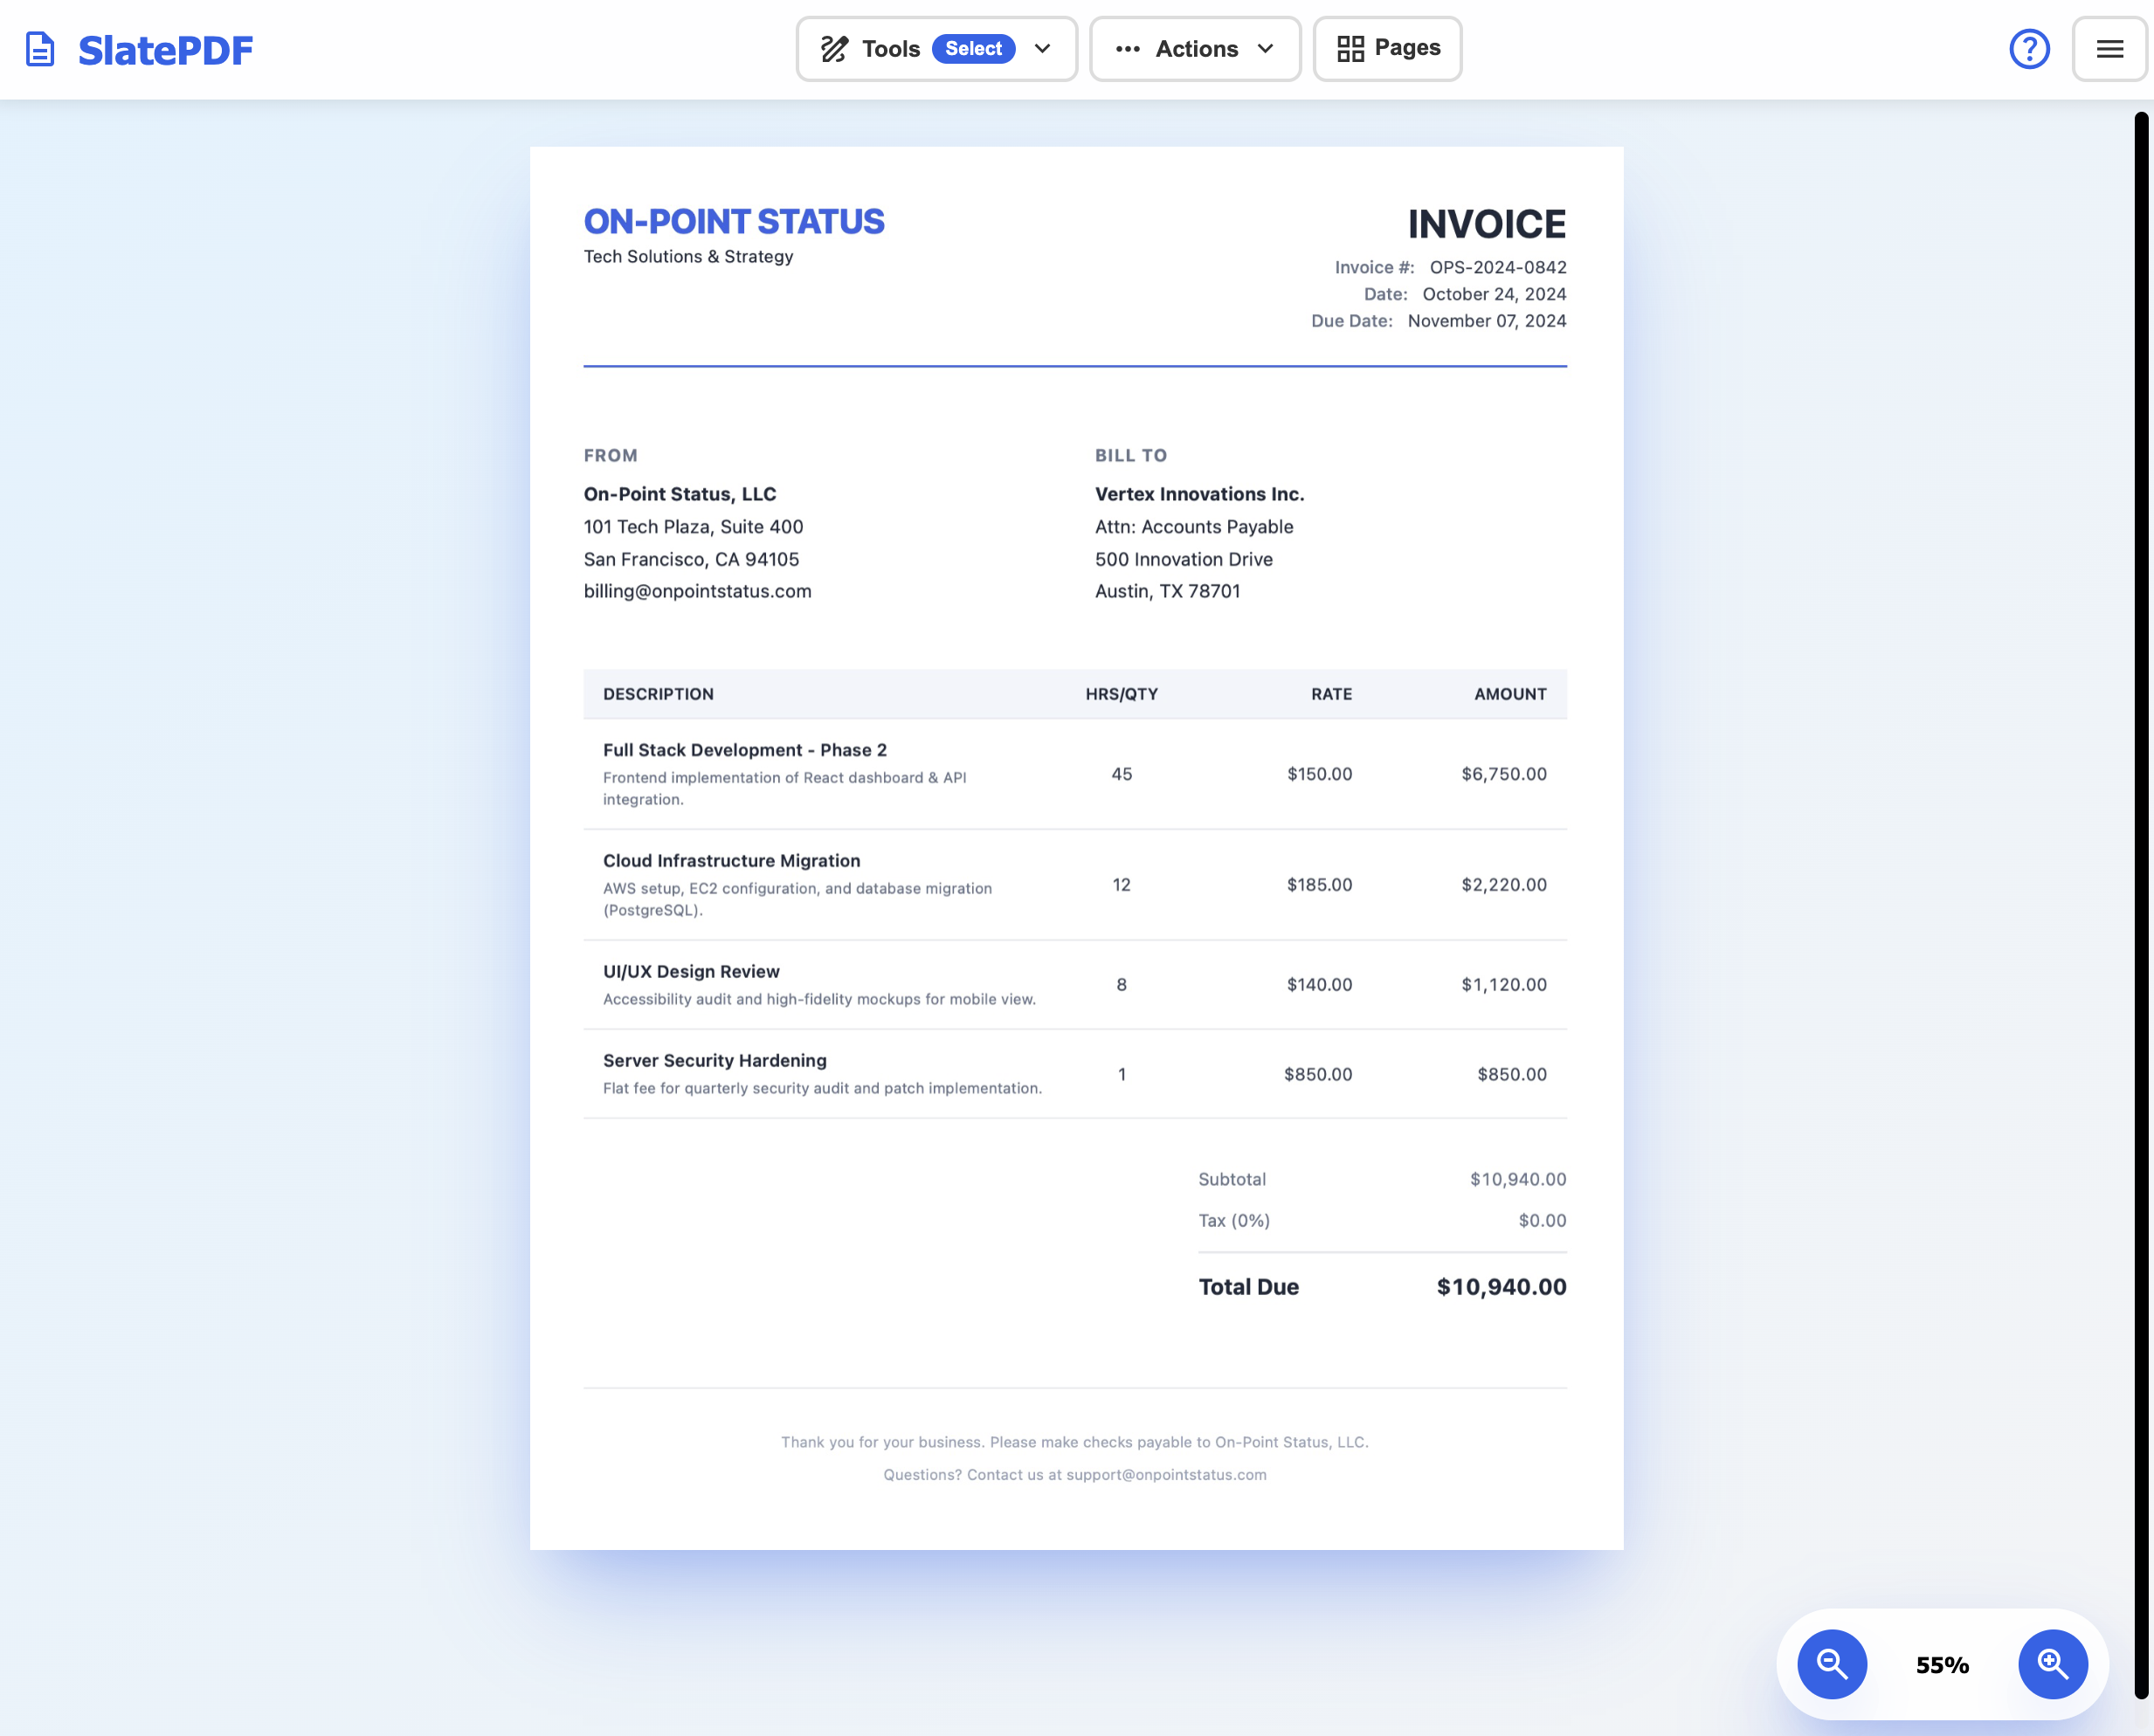The height and width of the screenshot is (1736, 2154).
Task: Expand the Actions dropdown chevron
Action: tap(1264, 48)
